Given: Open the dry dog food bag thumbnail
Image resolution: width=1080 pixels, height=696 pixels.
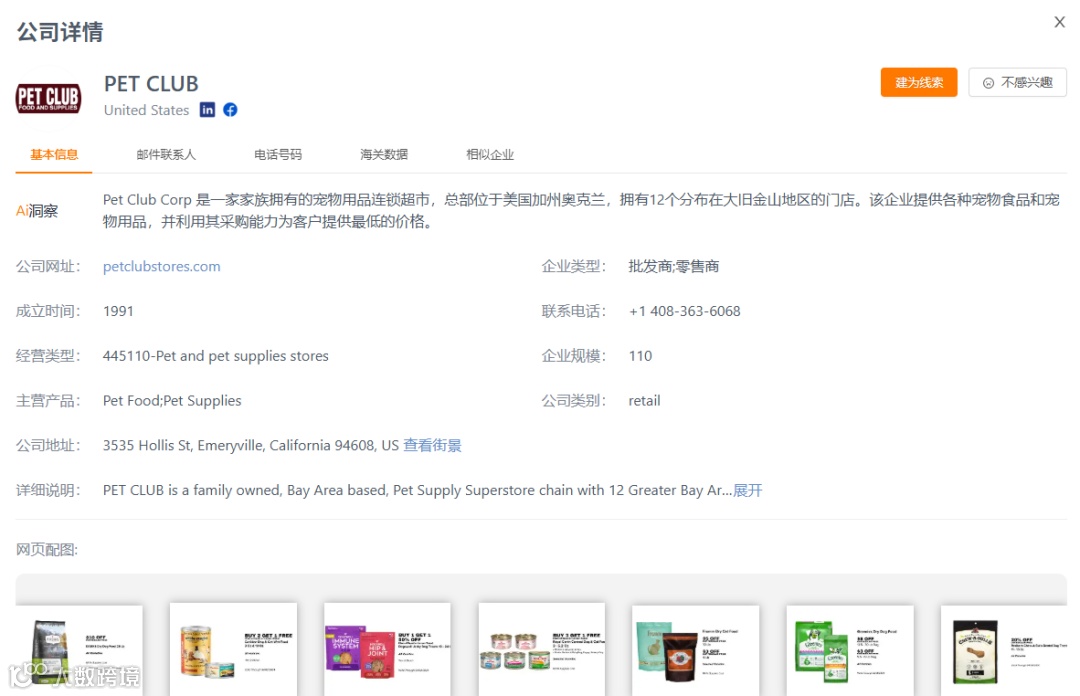Looking at the screenshot, I should coord(79,650).
